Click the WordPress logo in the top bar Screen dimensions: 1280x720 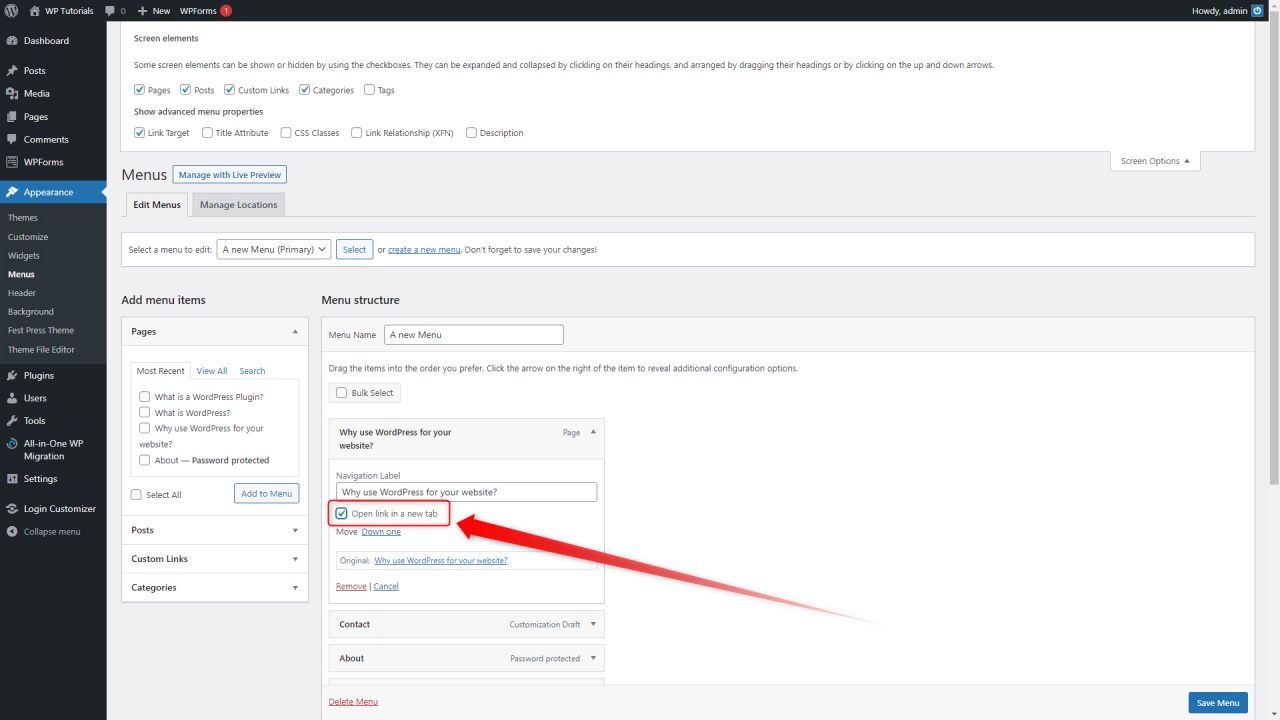point(11,11)
